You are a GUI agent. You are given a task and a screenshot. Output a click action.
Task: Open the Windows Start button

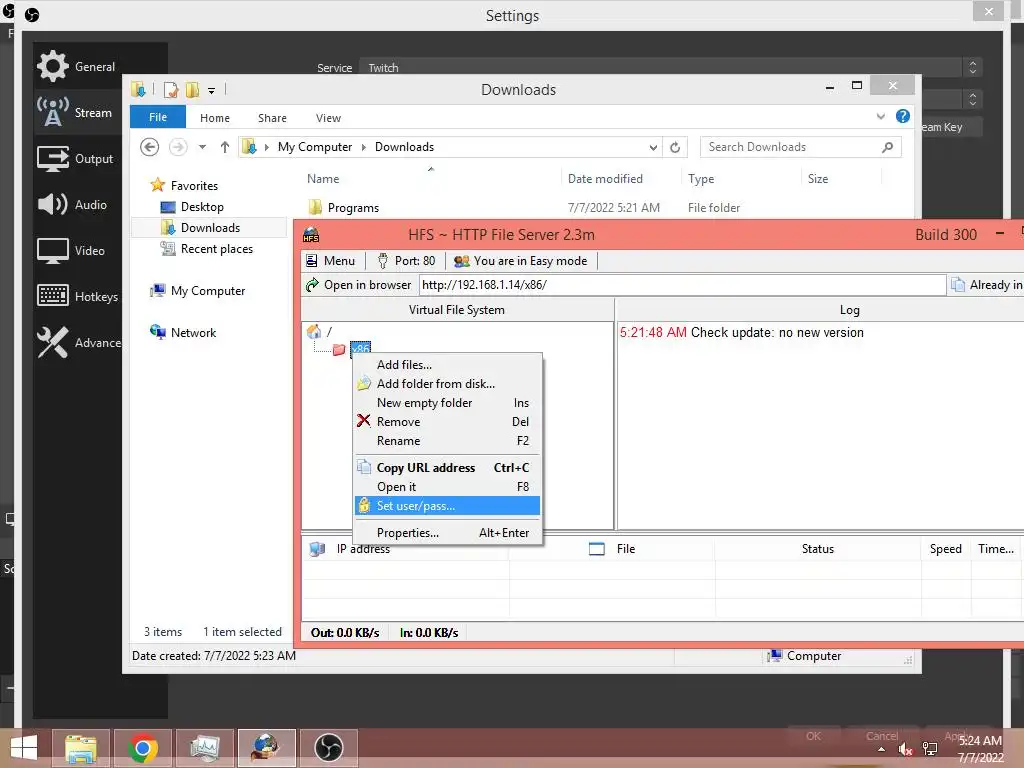(24, 748)
